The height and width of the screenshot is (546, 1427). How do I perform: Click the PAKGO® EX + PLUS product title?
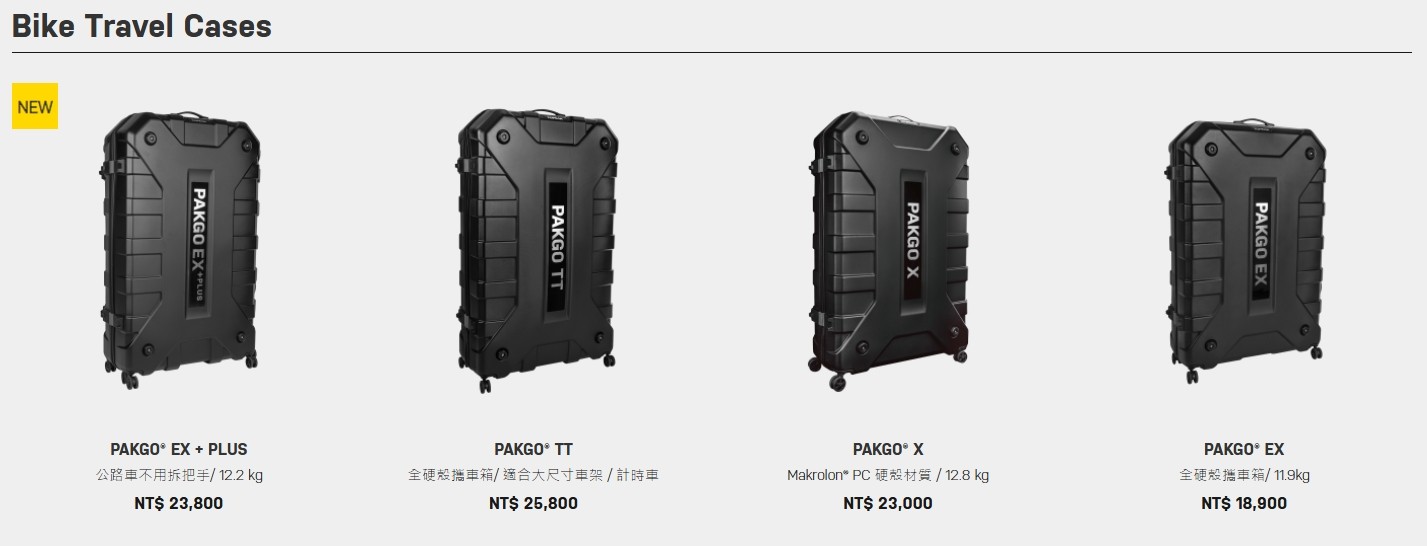tap(179, 449)
